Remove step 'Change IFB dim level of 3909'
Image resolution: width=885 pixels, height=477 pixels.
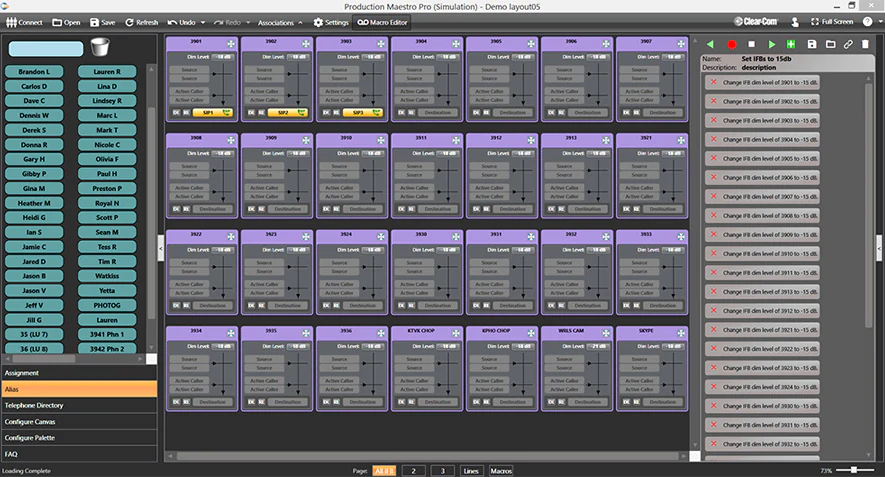coord(714,234)
